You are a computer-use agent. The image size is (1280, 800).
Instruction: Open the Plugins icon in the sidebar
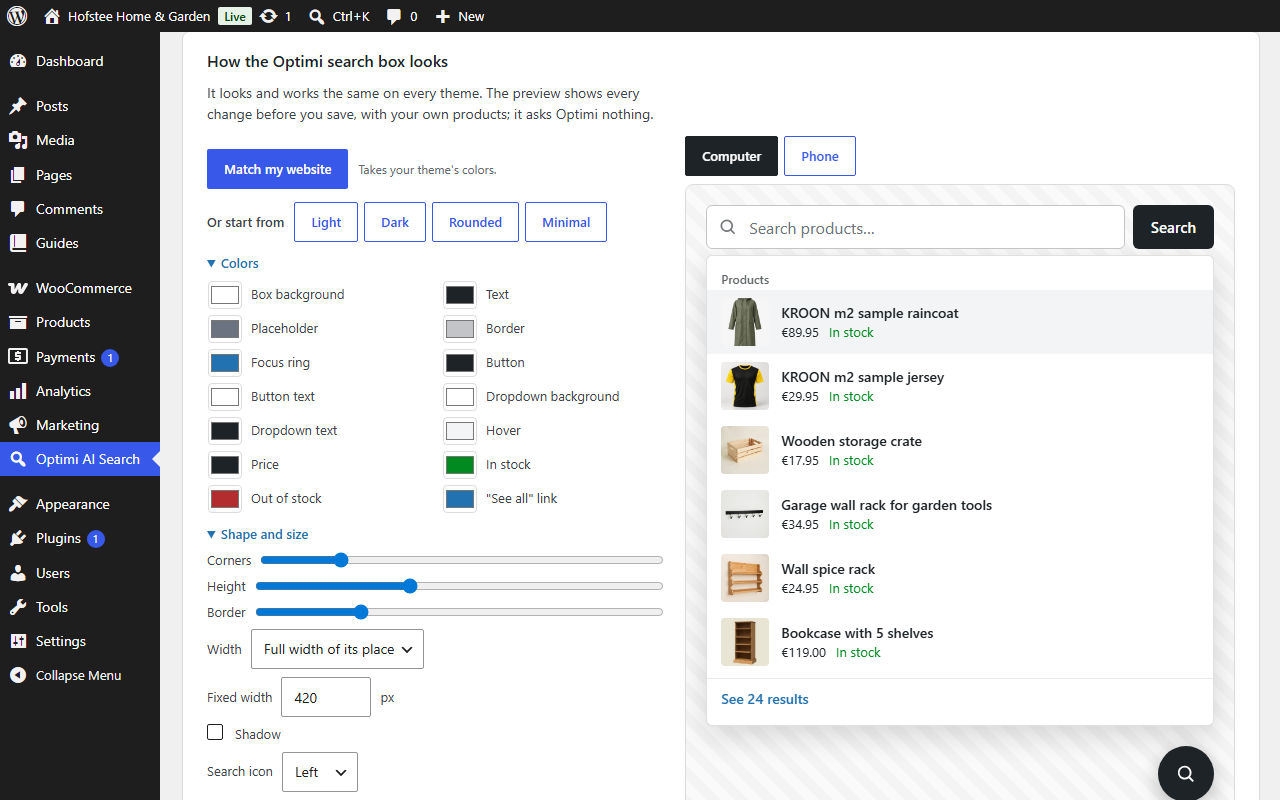(x=18, y=538)
